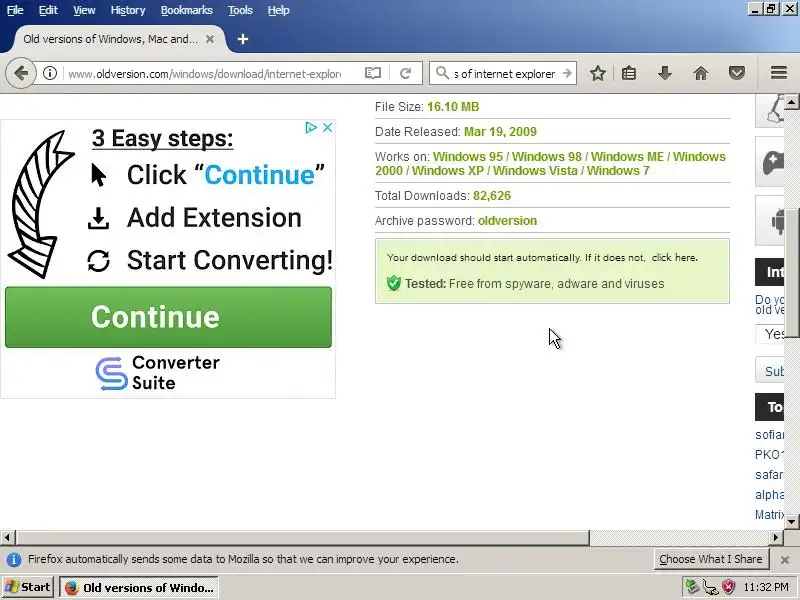The height and width of the screenshot is (600, 800).
Task: Show bookmarks list icon
Action: click(629, 73)
